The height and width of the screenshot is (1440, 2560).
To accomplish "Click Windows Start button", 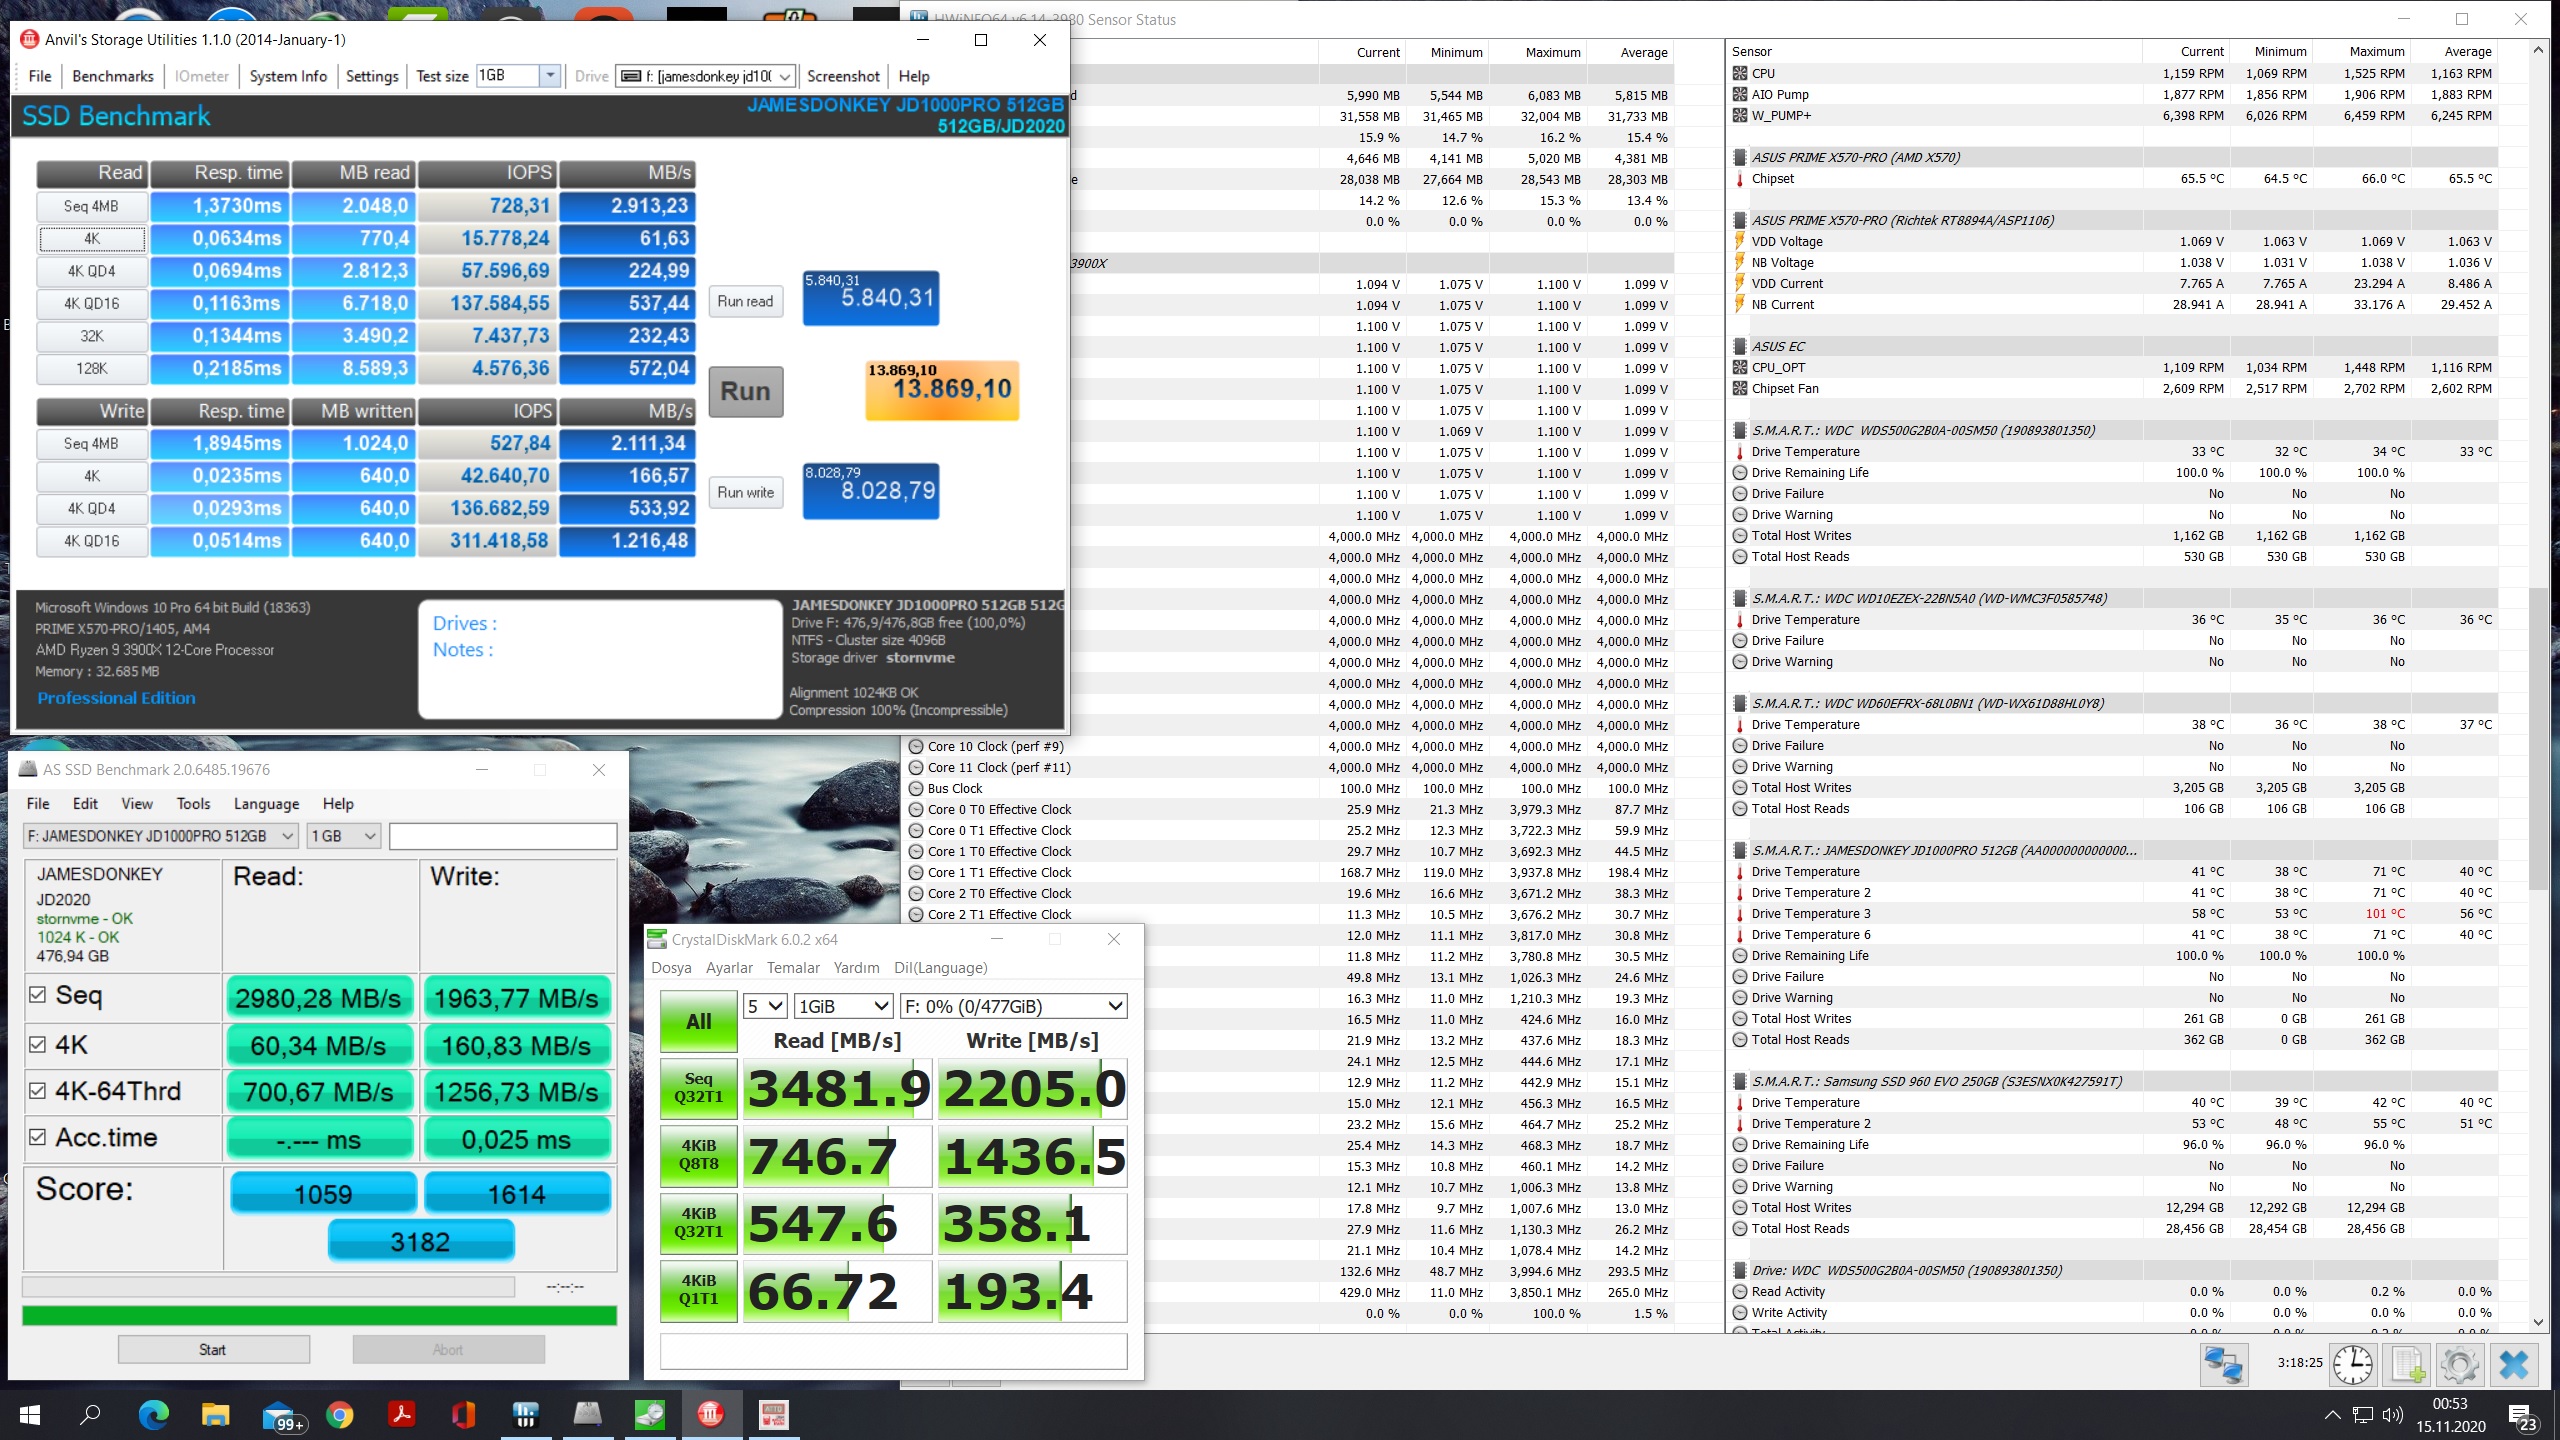I will [x=30, y=1415].
